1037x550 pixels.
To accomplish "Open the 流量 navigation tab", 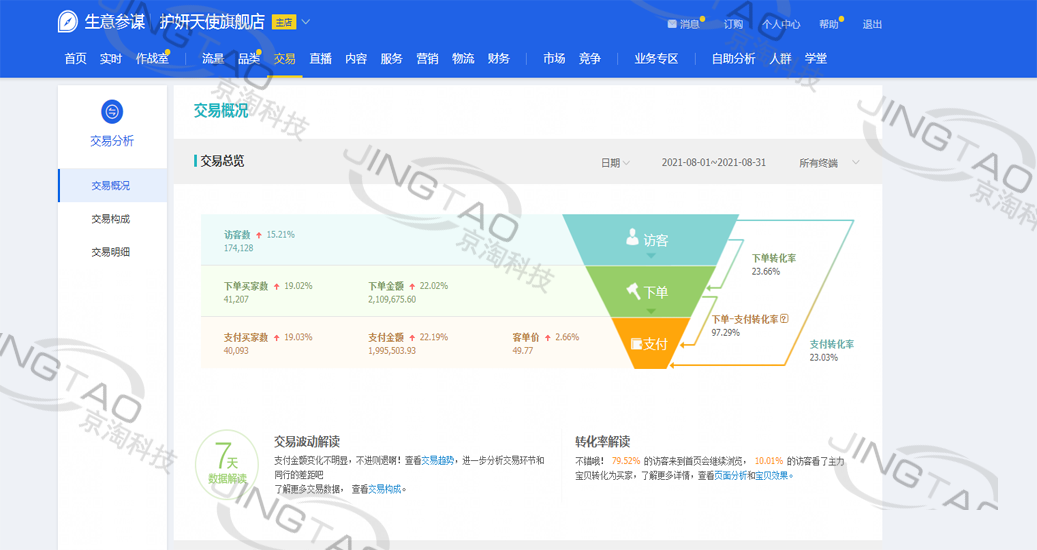I will 213,59.
